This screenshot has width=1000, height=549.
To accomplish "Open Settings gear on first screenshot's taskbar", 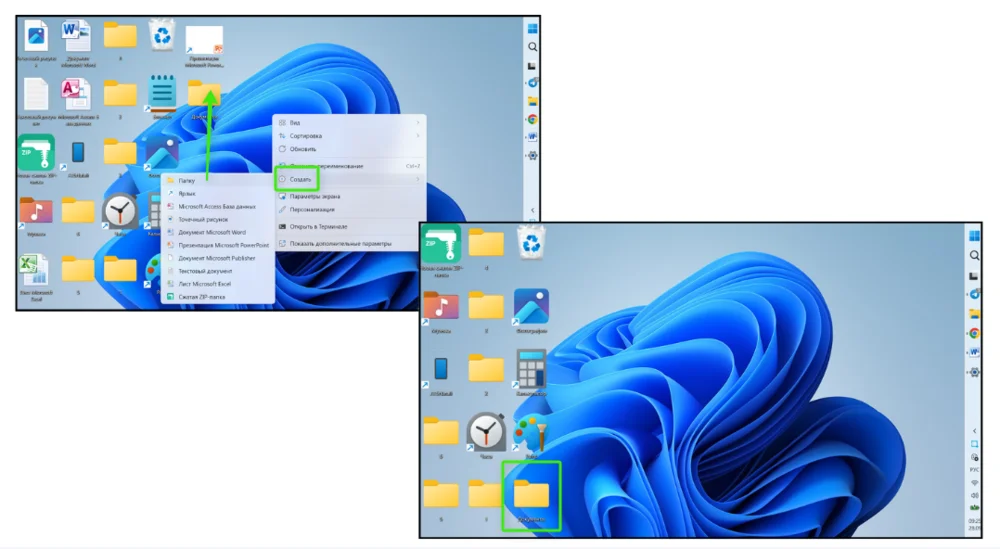I will [533, 156].
